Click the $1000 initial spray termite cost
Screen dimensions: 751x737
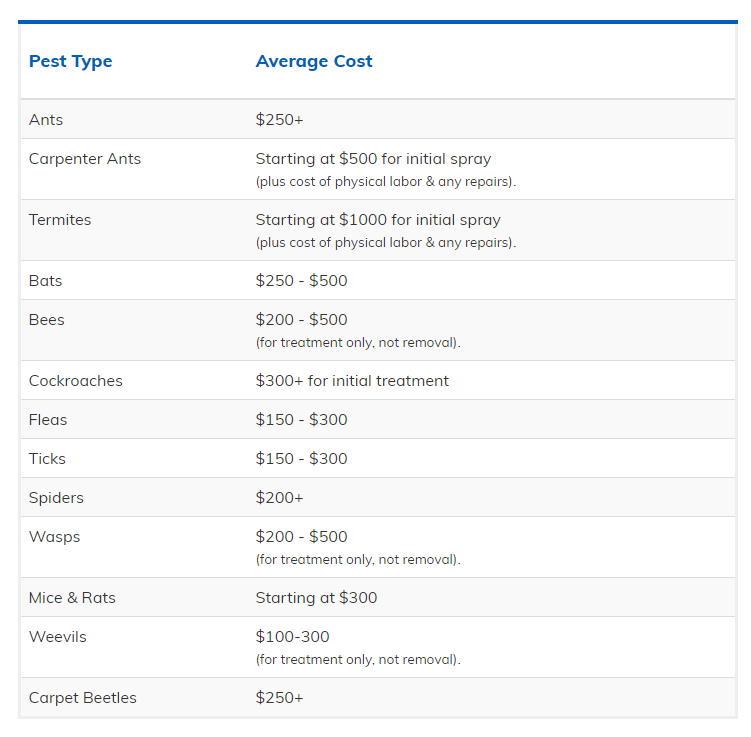tap(378, 220)
